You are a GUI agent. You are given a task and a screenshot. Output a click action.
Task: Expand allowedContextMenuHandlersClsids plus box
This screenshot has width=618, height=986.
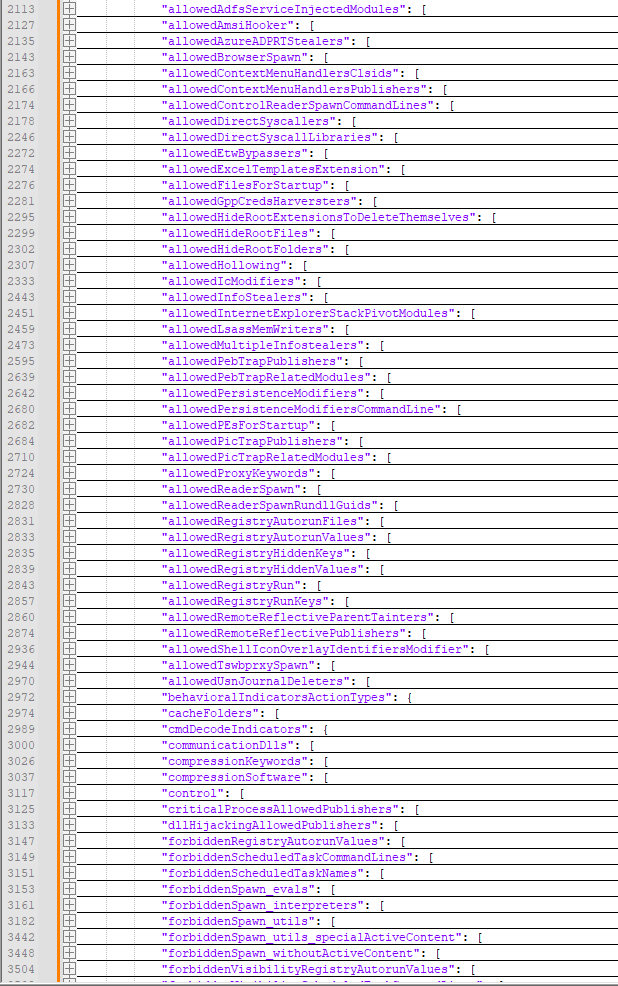[x=69, y=73]
